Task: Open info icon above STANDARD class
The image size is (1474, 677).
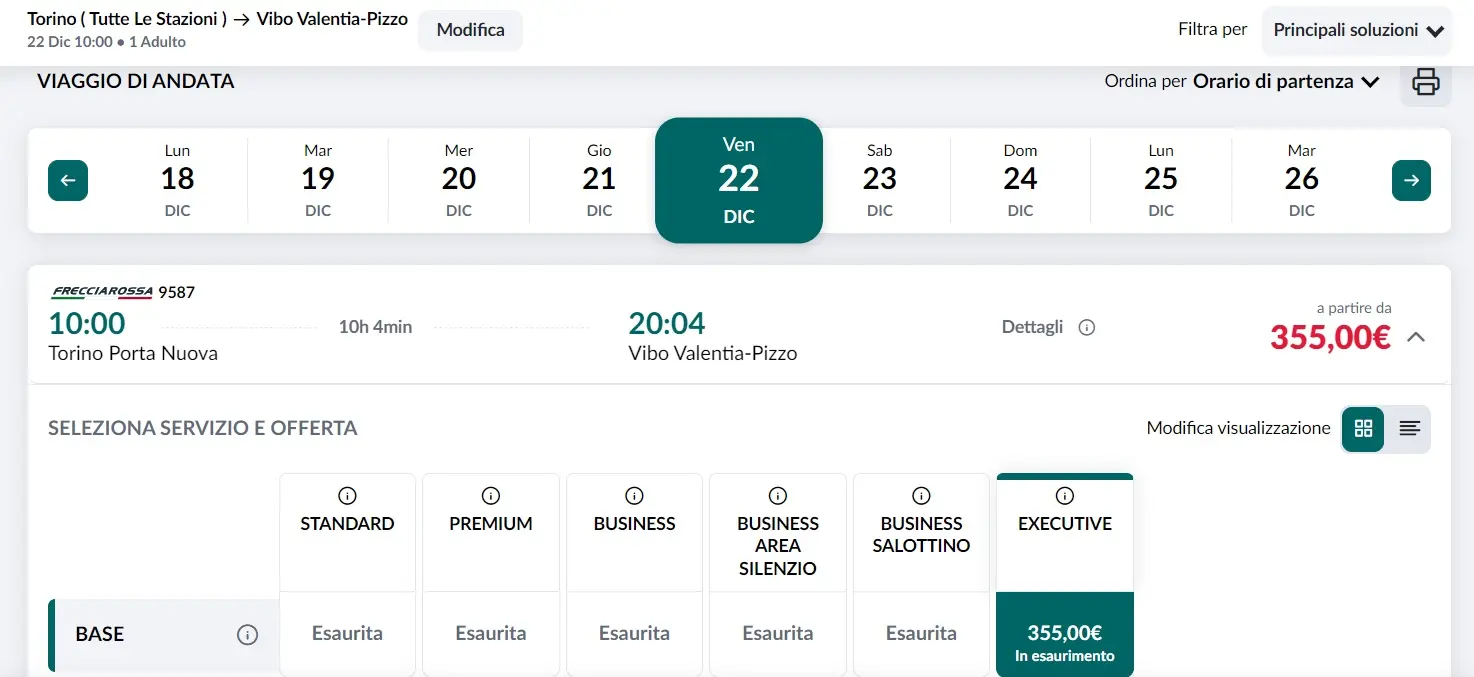Action: point(347,496)
